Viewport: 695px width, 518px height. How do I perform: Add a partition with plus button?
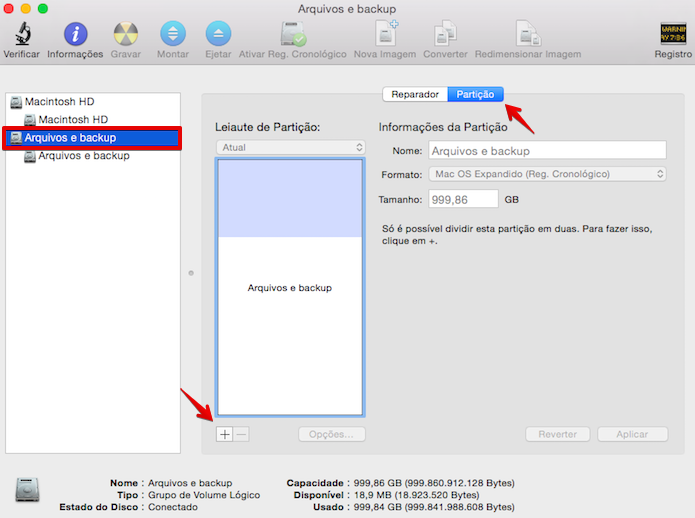pyautogui.click(x=225, y=434)
